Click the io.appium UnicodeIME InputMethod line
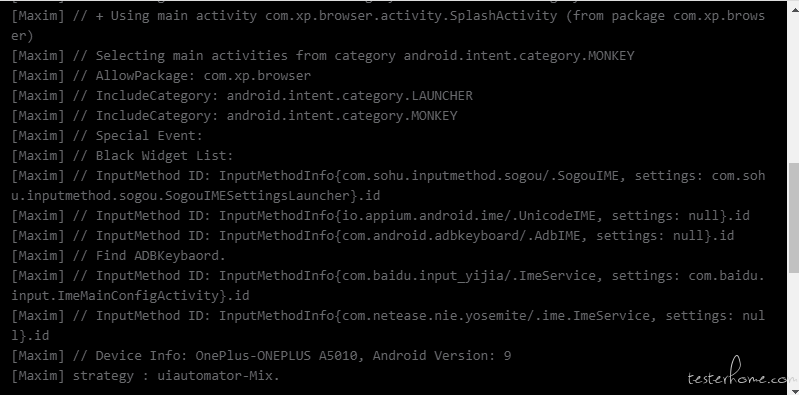 coord(380,216)
